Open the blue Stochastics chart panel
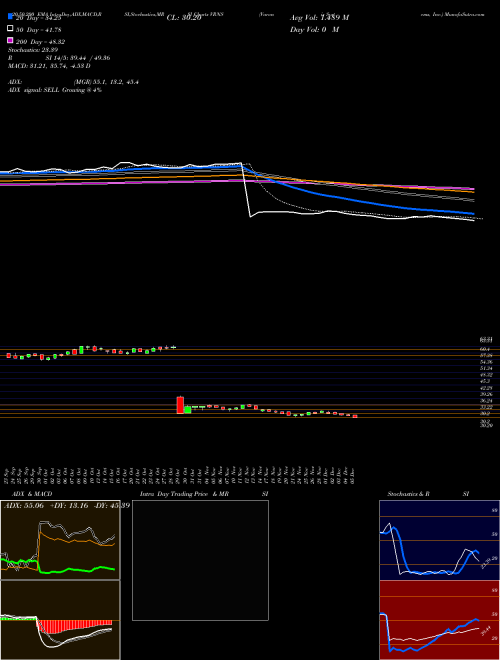This screenshot has height=660, width=500. [x=439, y=540]
